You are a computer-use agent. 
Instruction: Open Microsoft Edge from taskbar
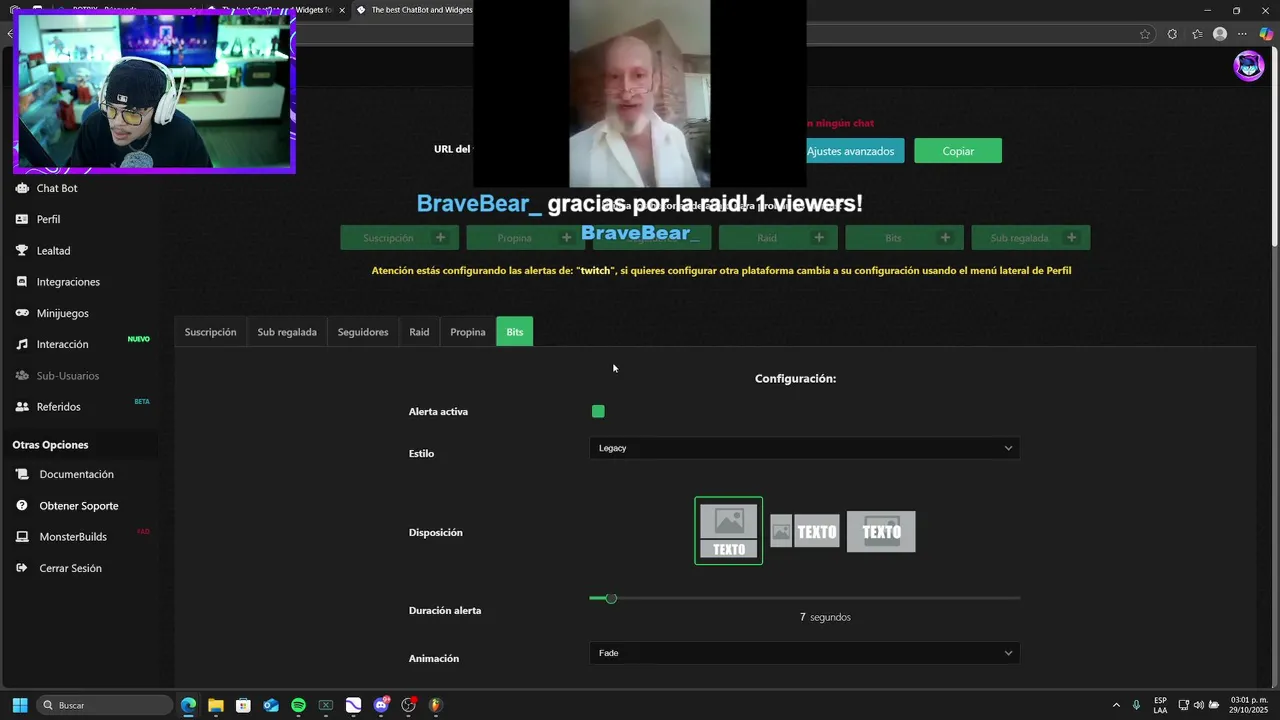[x=188, y=705]
